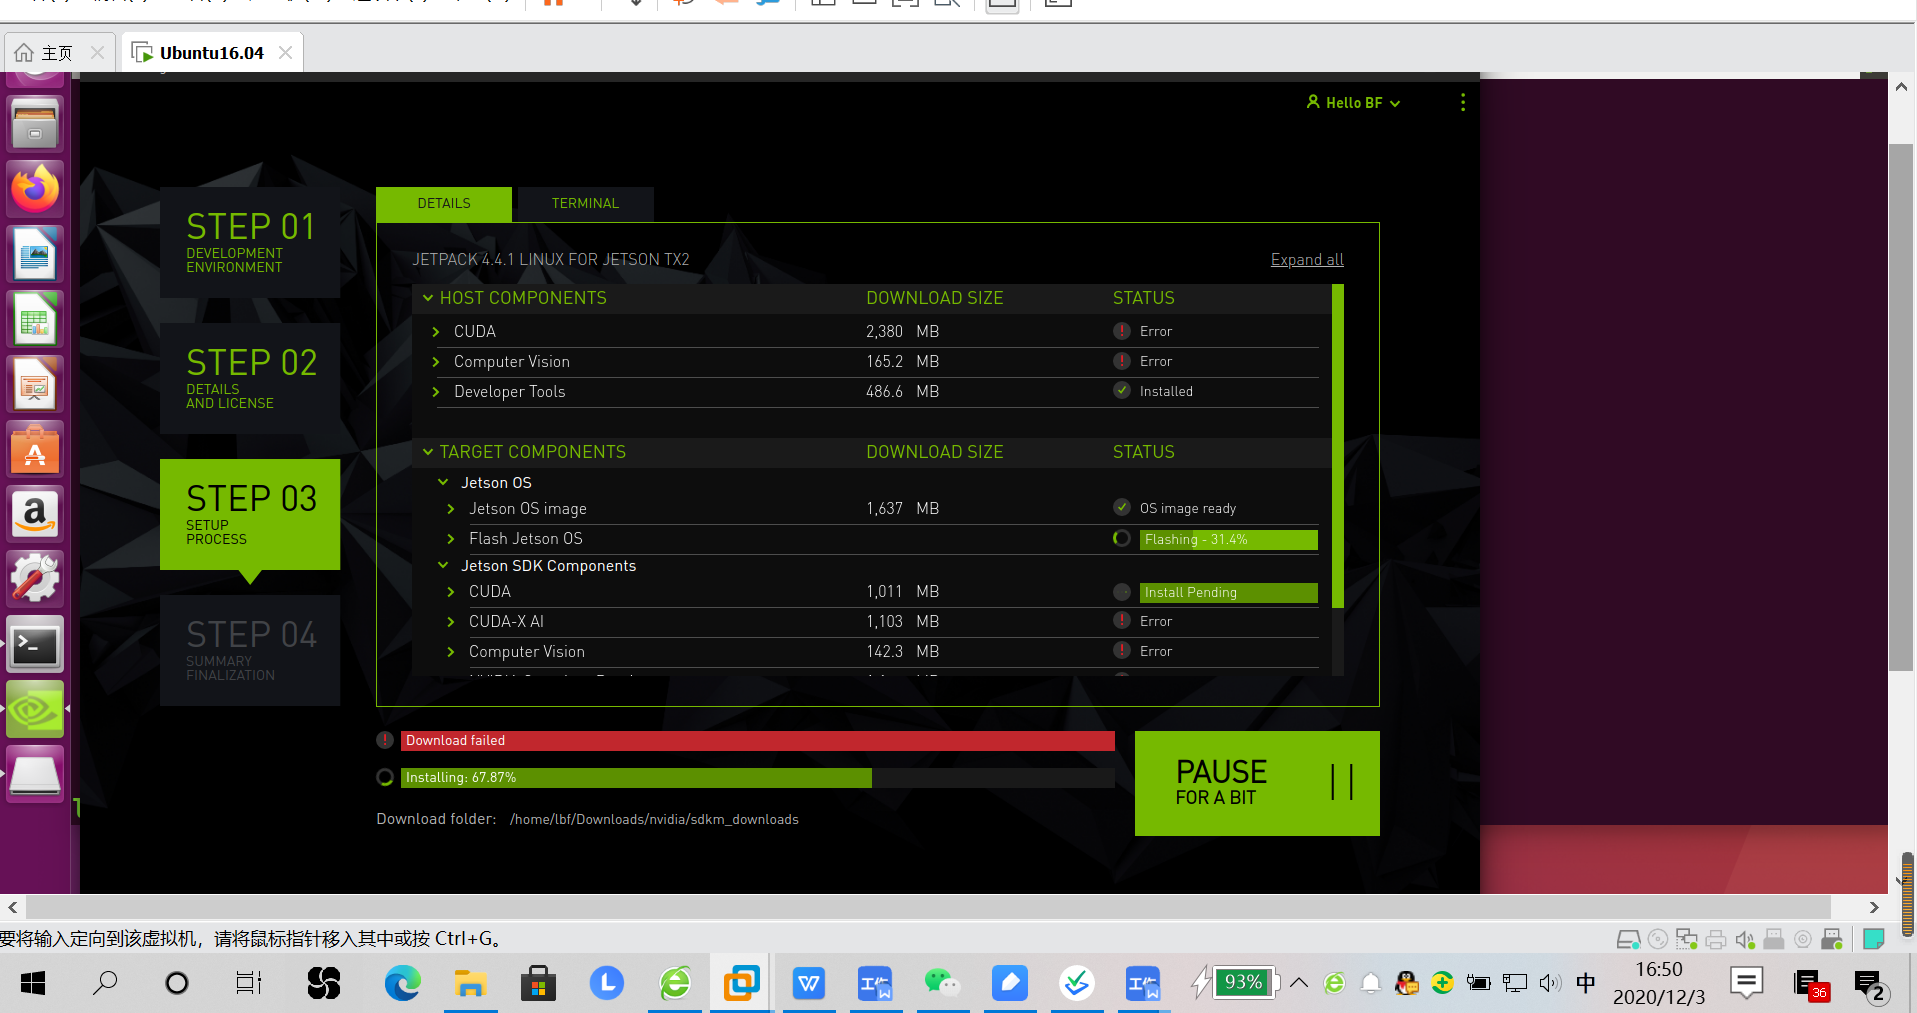This screenshot has width=1917, height=1013.
Task: Expand the Developer Tools row
Action: pyautogui.click(x=436, y=391)
